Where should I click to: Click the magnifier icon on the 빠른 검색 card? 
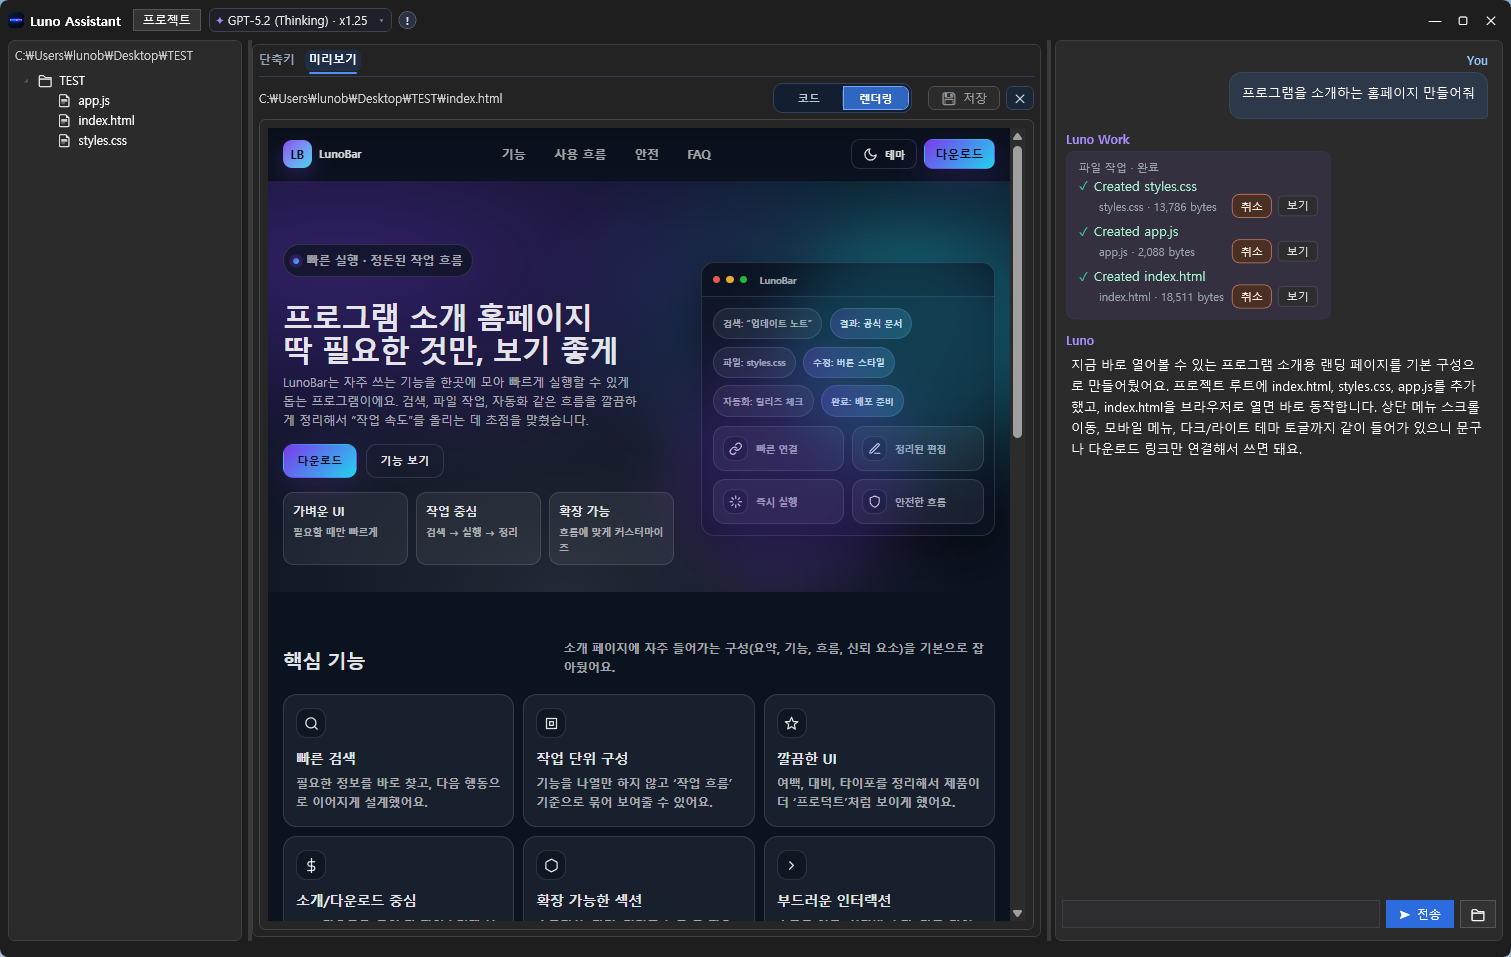[x=310, y=722]
